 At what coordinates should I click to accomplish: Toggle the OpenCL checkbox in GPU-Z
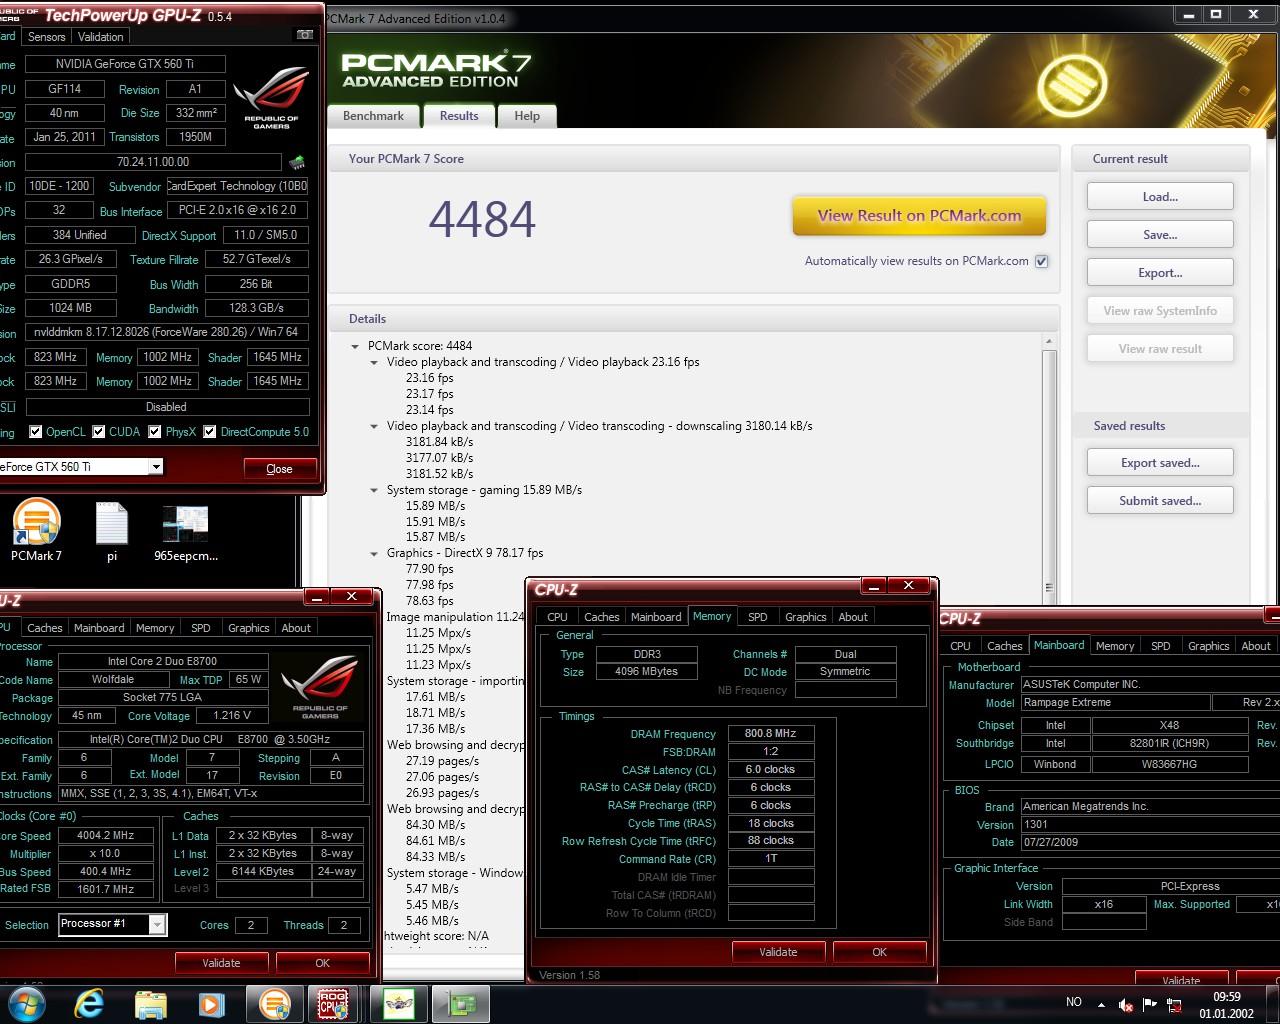36,432
